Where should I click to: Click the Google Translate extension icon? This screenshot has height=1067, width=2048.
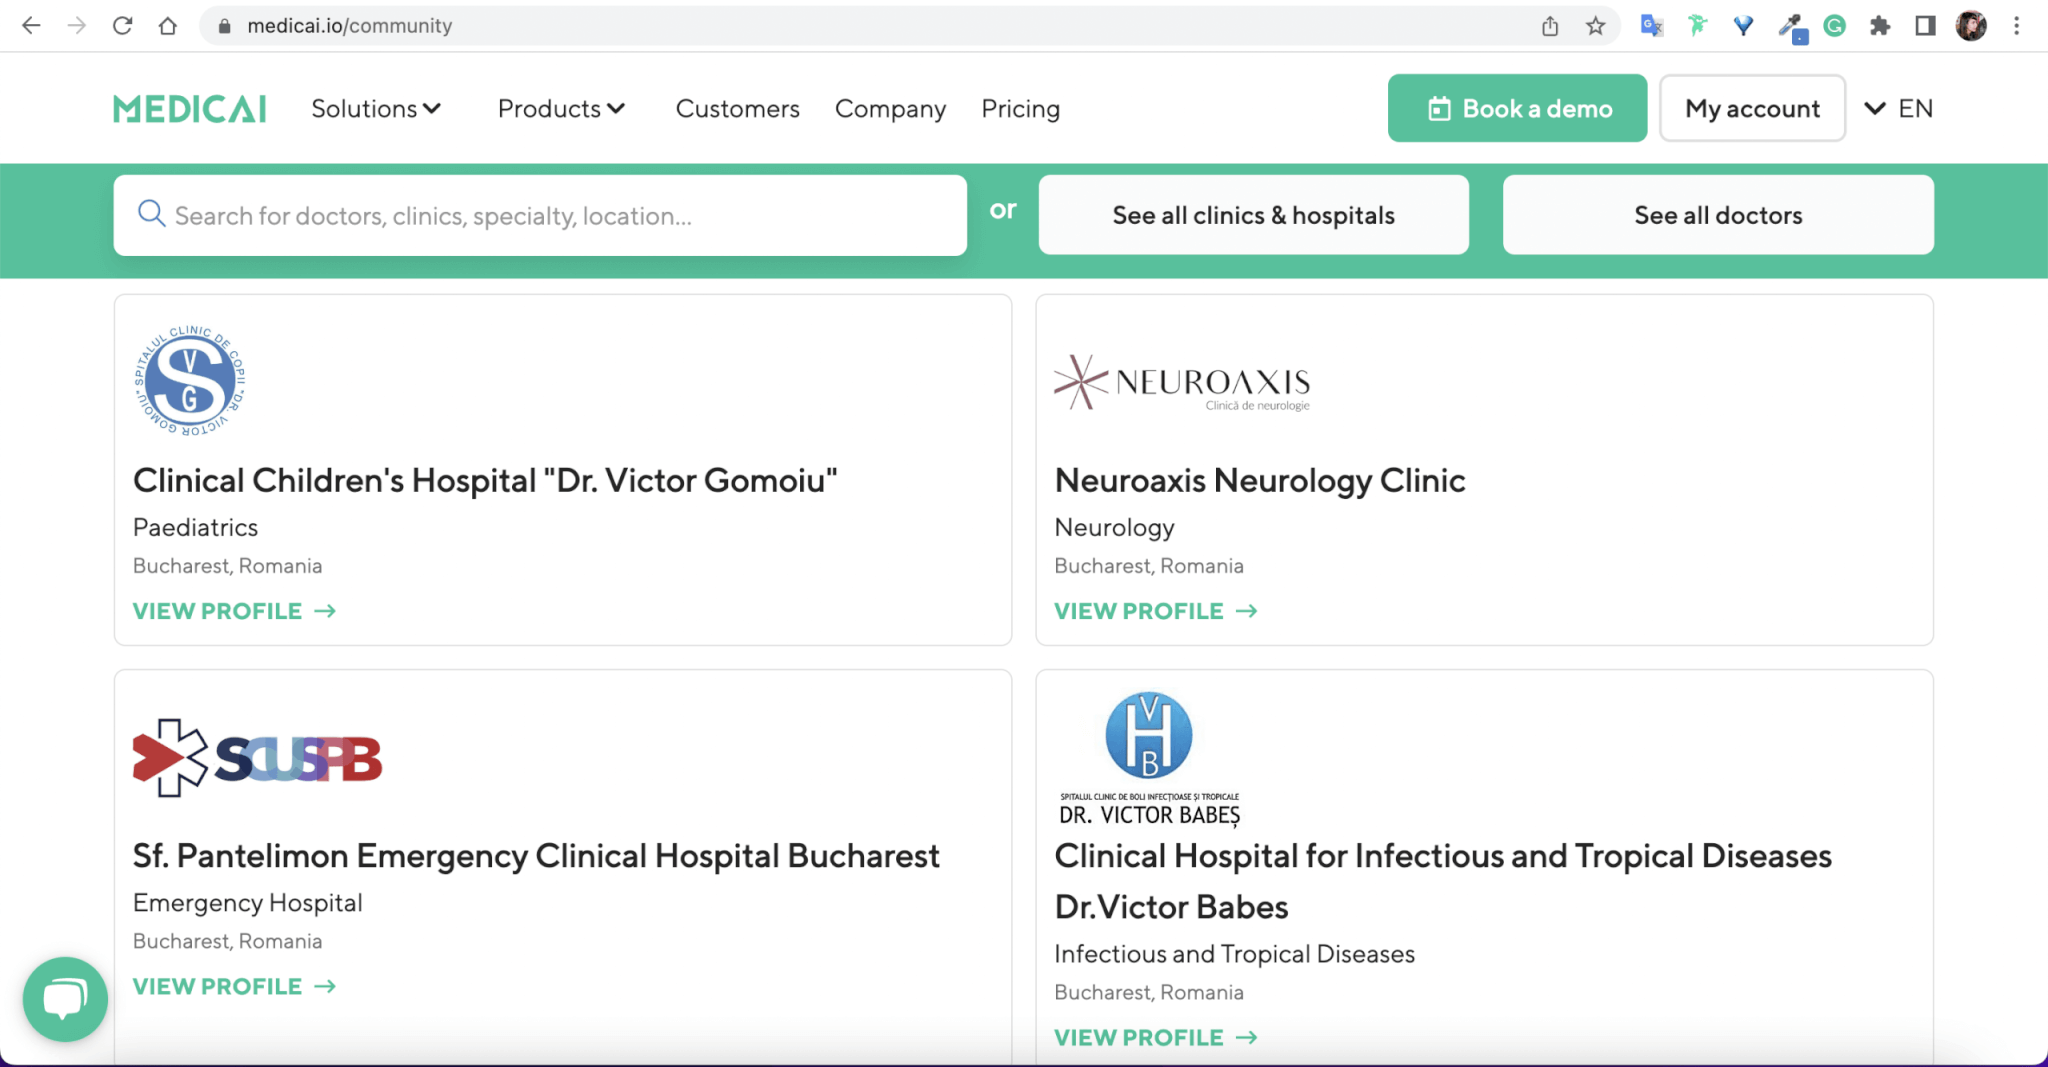pos(1651,26)
